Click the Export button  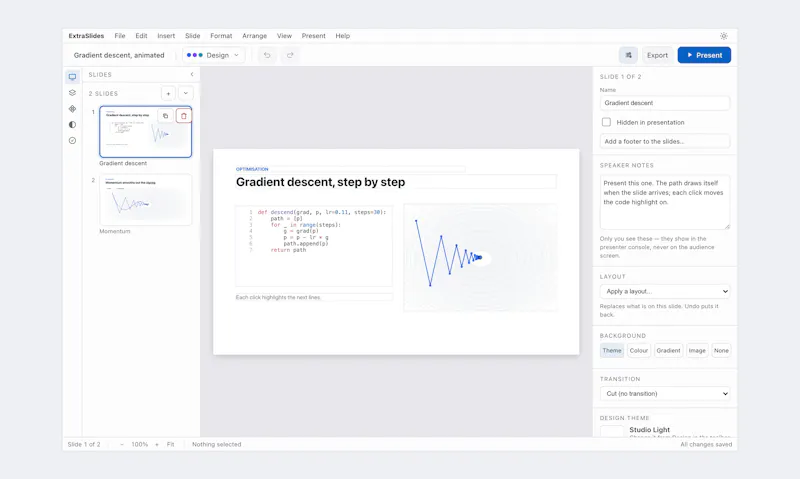click(657, 55)
